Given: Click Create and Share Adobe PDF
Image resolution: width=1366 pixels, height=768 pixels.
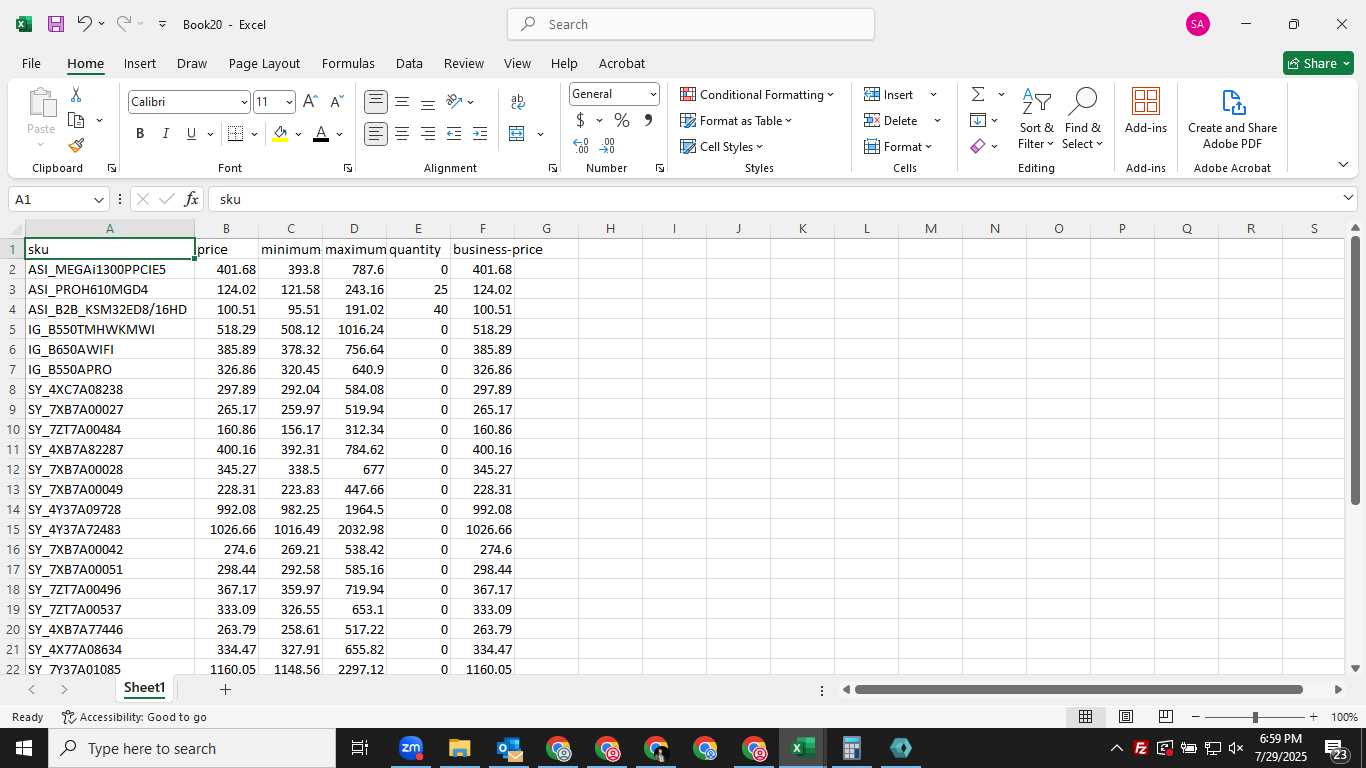Looking at the screenshot, I should pos(1232,120).
